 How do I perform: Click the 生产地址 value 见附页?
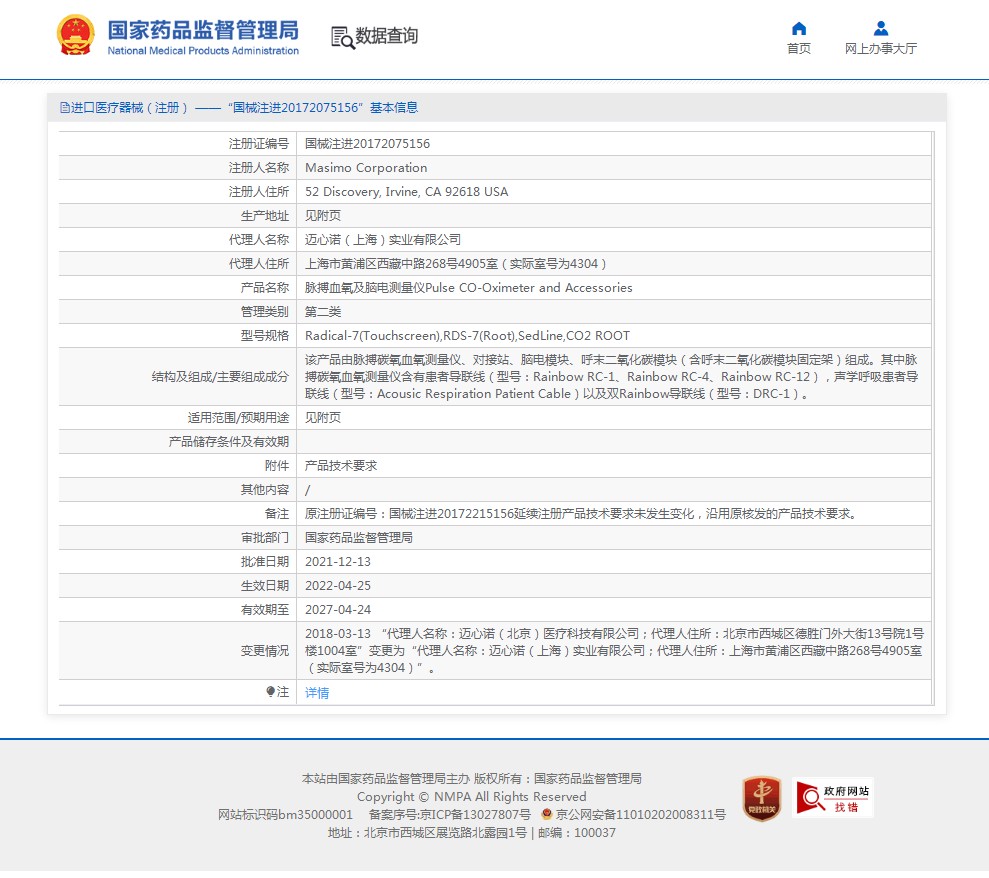(x=323, y=216)
